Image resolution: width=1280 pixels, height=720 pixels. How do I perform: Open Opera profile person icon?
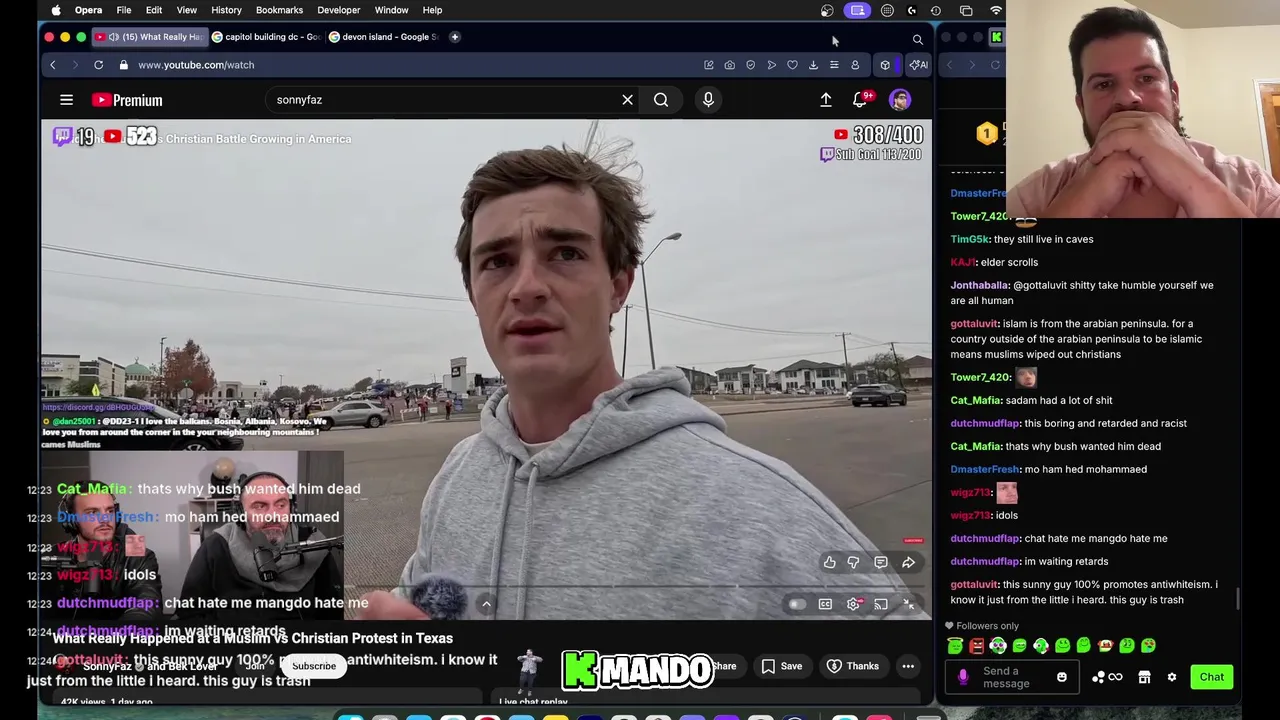855,65
